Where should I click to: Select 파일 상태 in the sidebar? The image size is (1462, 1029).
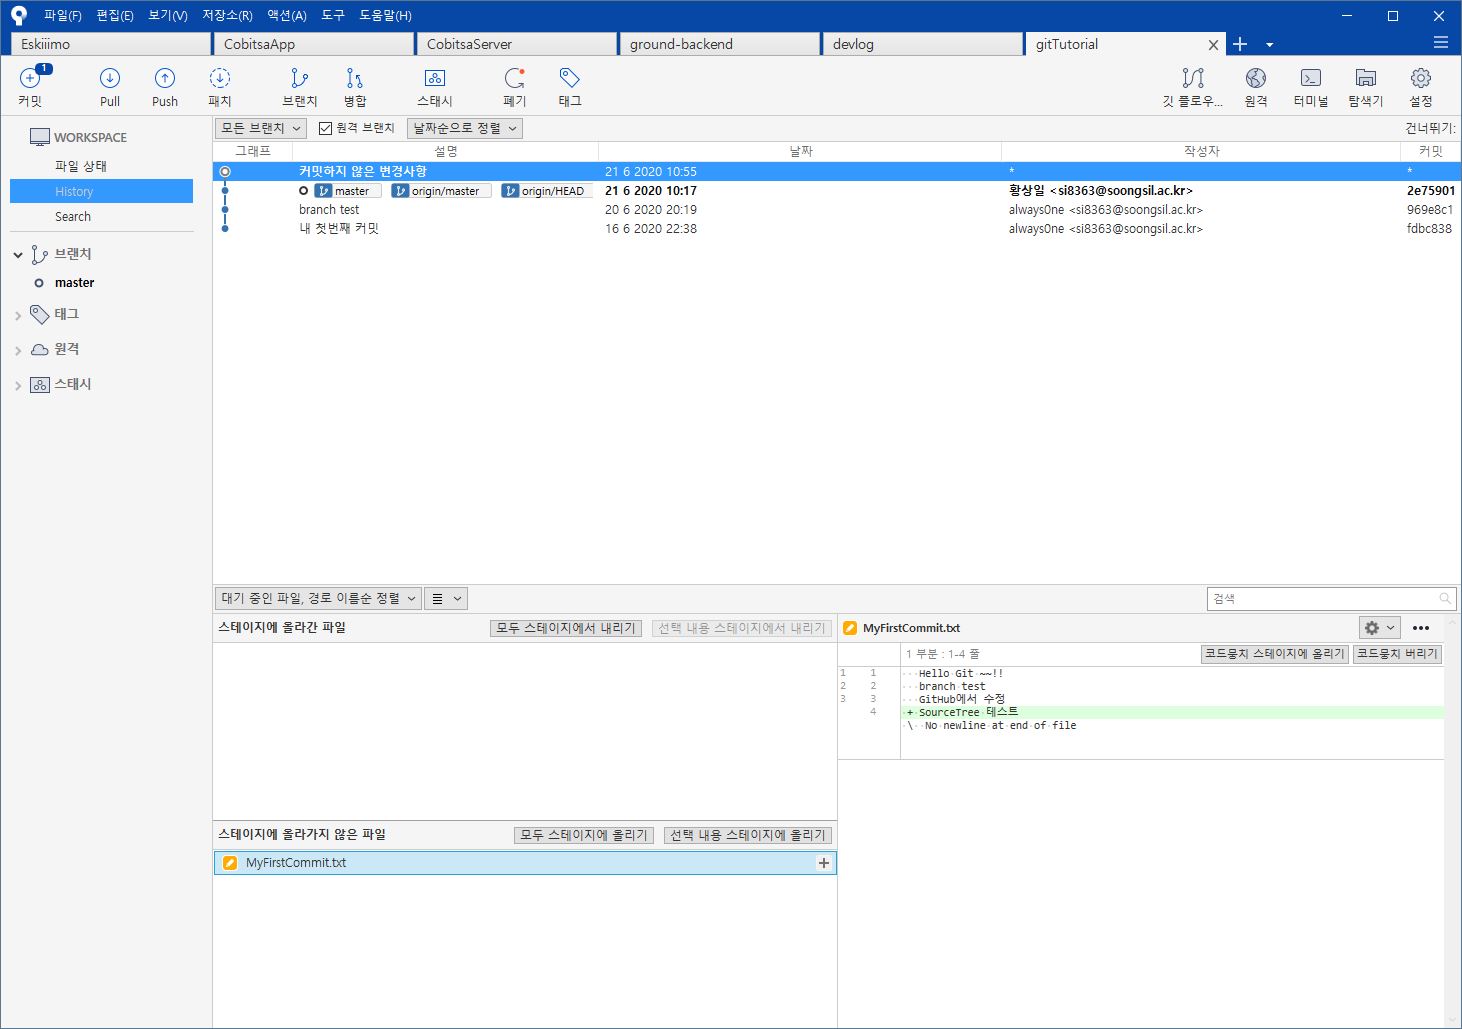coord(101,166)
